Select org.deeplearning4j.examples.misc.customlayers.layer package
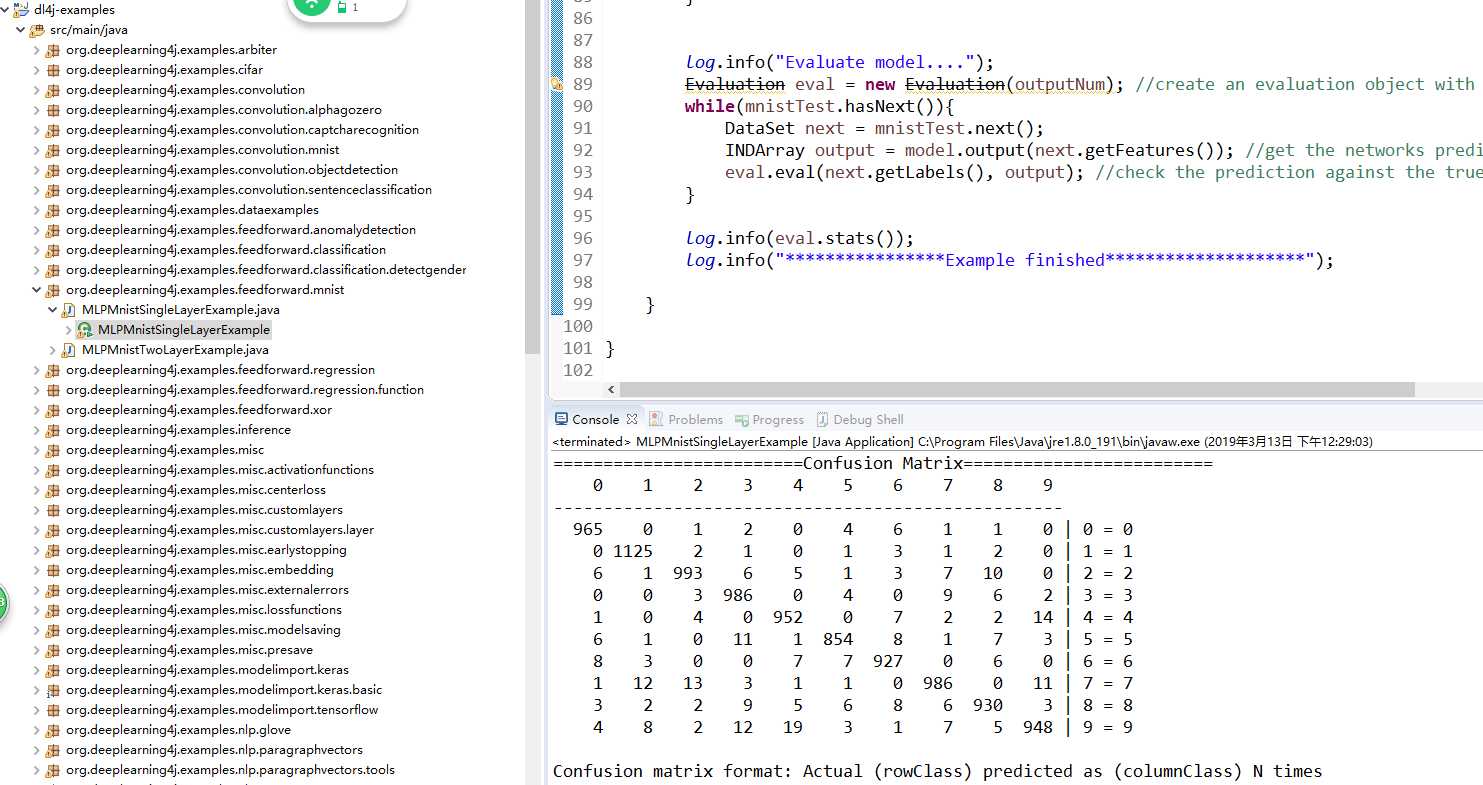This screenshot has width=1483, height=785. tap(220, 530)
